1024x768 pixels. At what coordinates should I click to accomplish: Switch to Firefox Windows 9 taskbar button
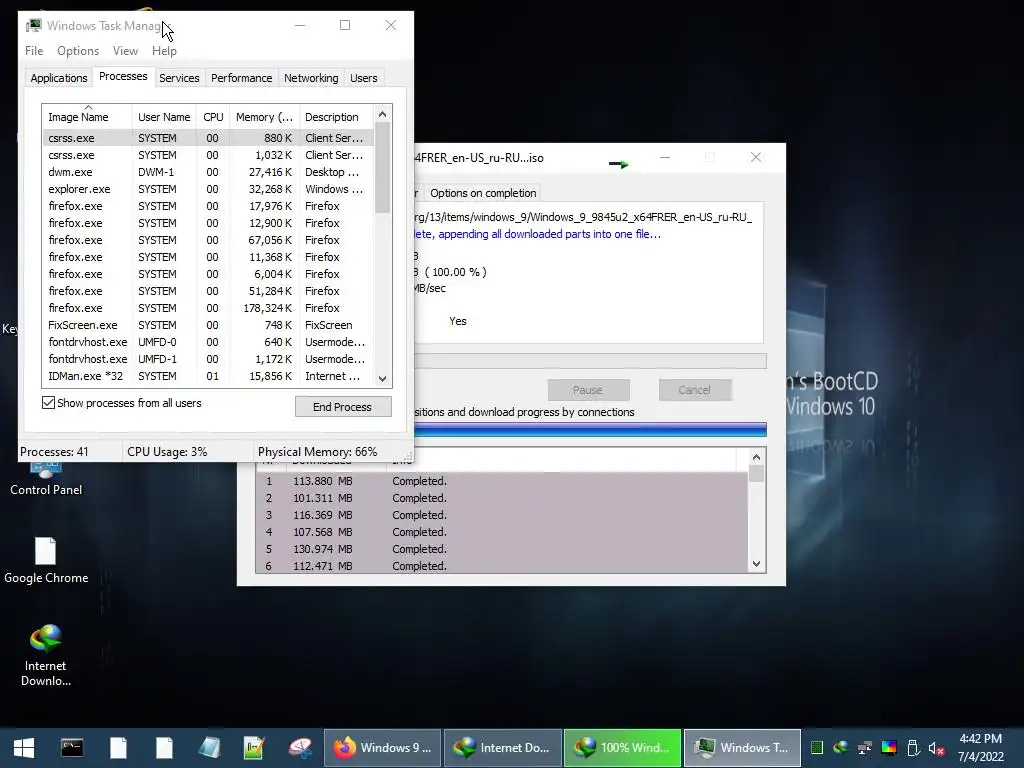pyautogui.click(x=383, y=748)
